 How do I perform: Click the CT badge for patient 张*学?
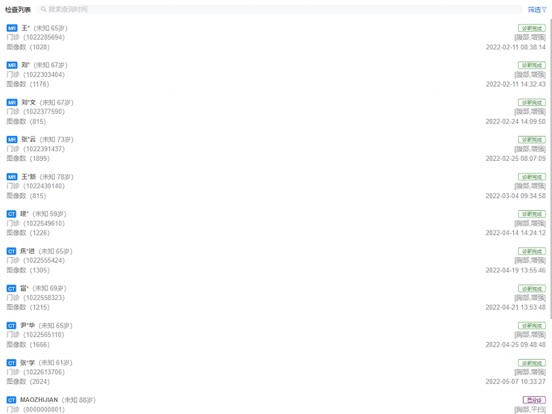pyautogui.click(x=11, y=363)
